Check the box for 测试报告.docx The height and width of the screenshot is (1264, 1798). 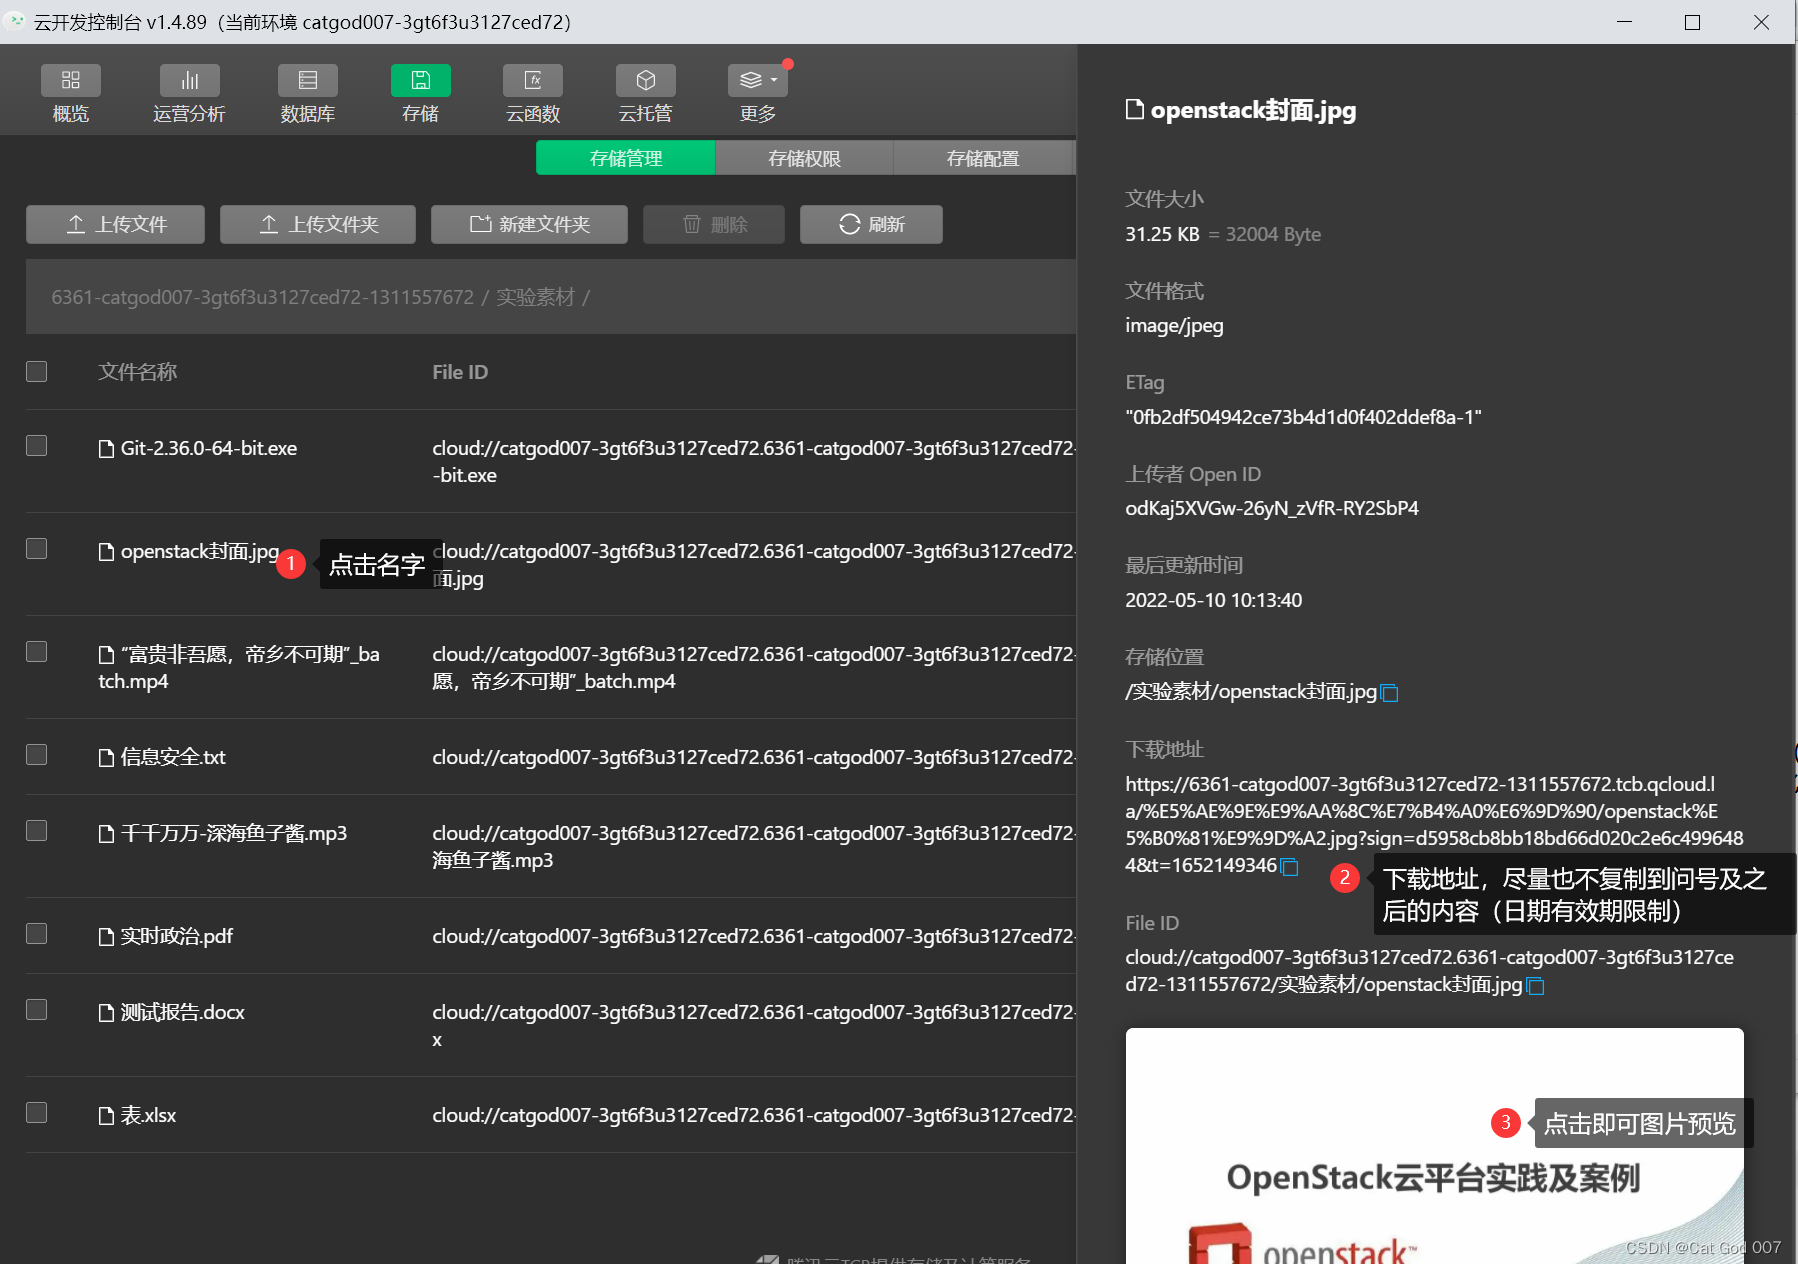point(37,1009)
